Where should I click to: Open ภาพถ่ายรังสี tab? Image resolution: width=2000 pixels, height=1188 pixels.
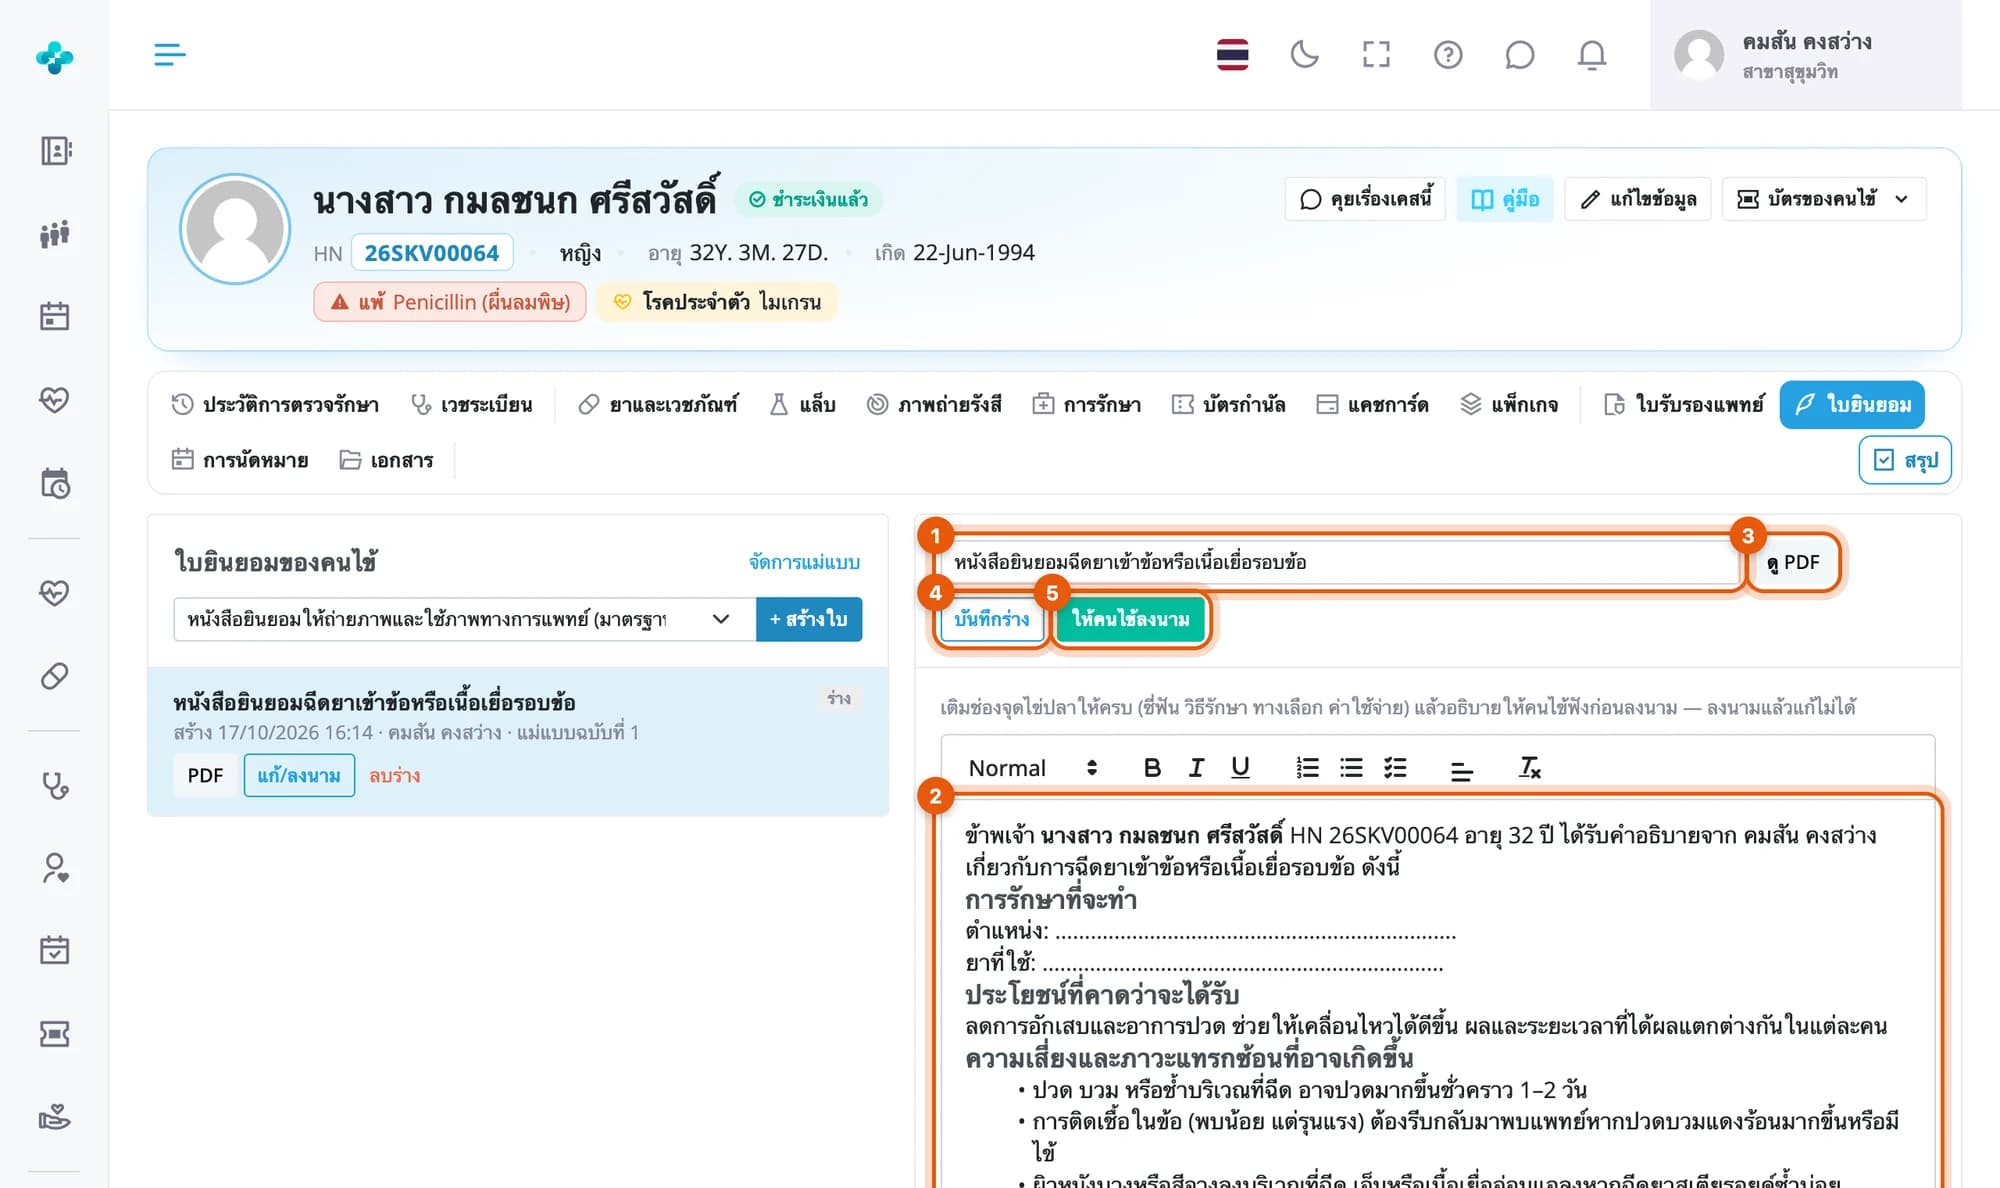click(934, 405)
